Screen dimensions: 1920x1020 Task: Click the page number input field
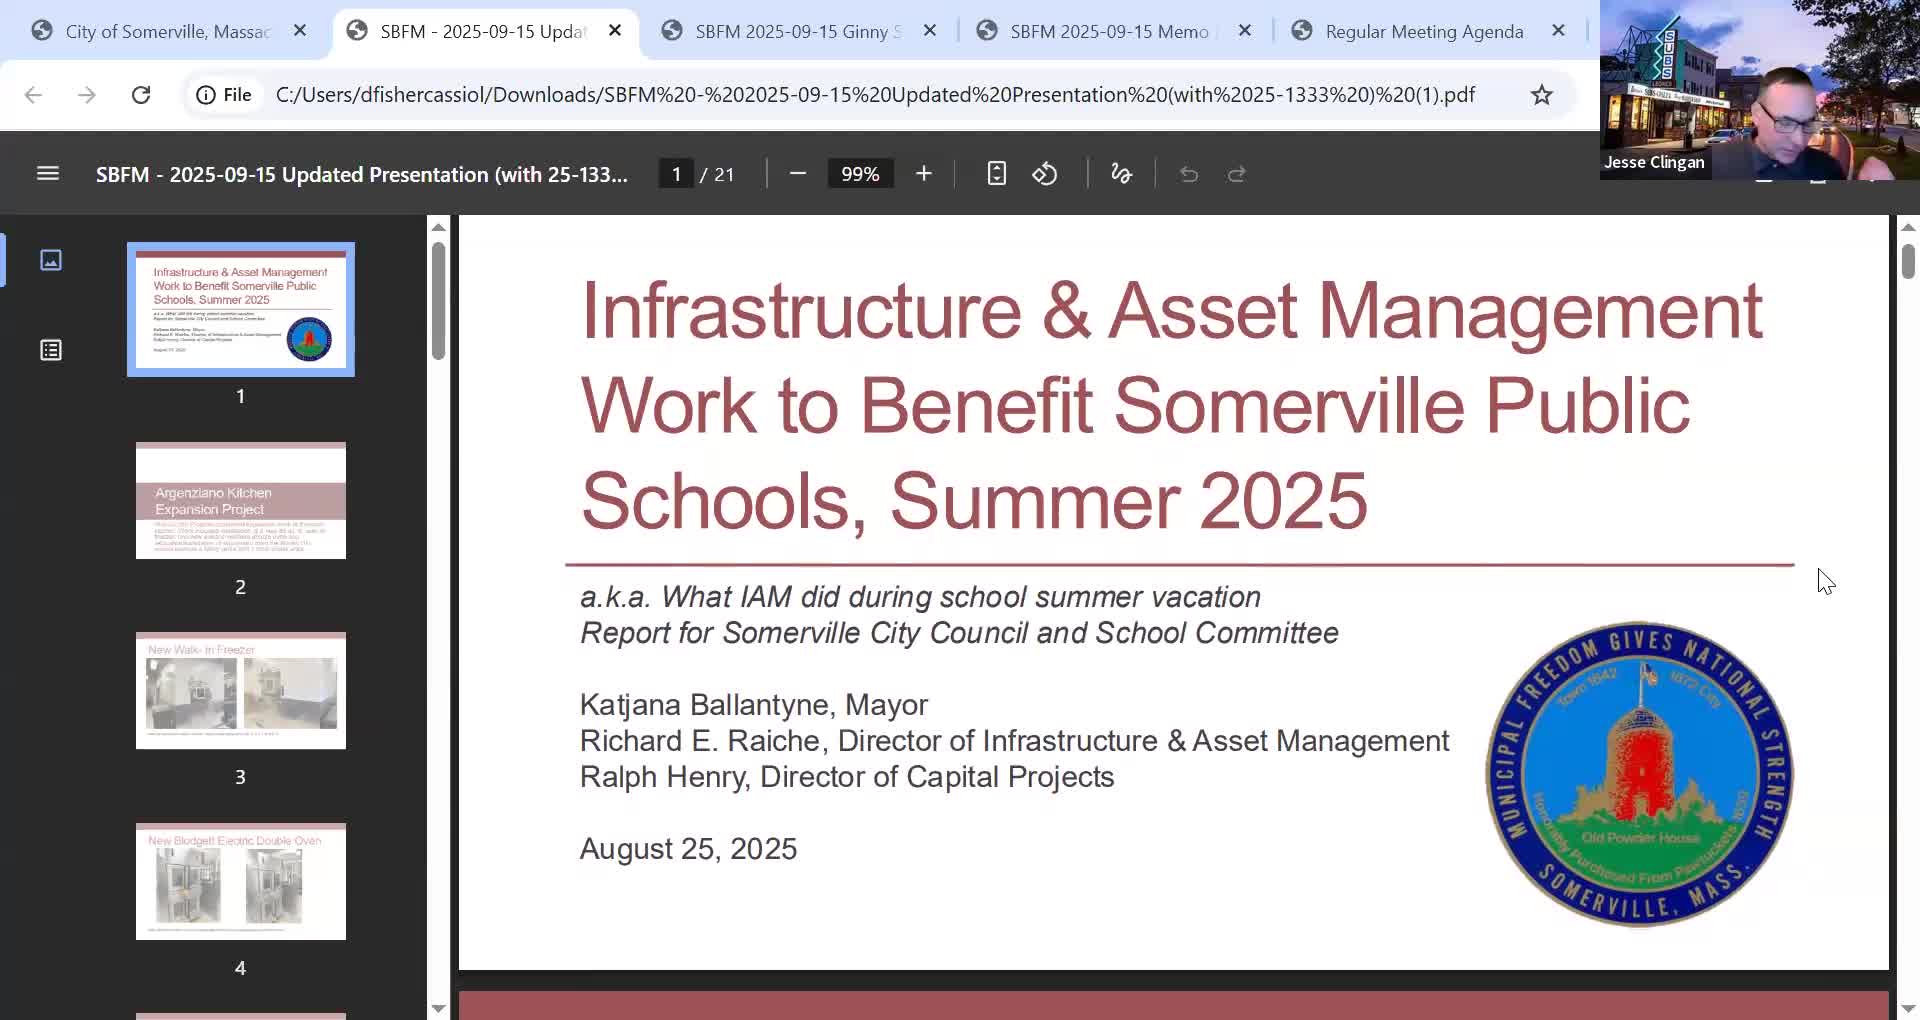tap(677, 174)
